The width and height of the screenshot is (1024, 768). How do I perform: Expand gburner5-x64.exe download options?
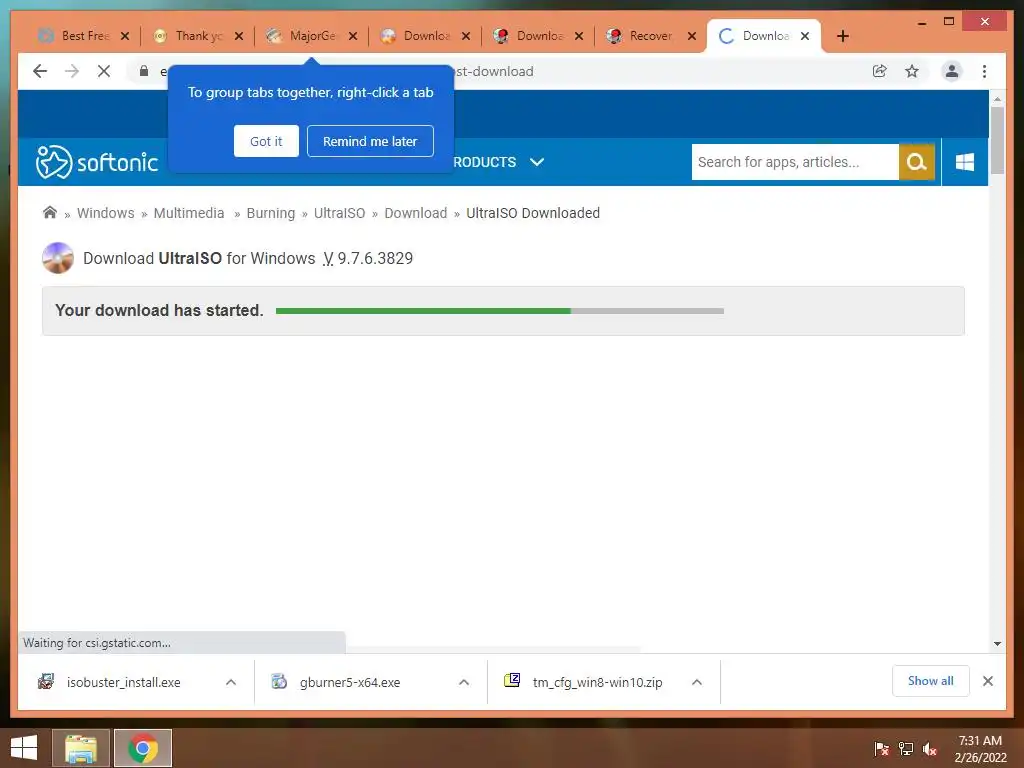pos(464,682)
